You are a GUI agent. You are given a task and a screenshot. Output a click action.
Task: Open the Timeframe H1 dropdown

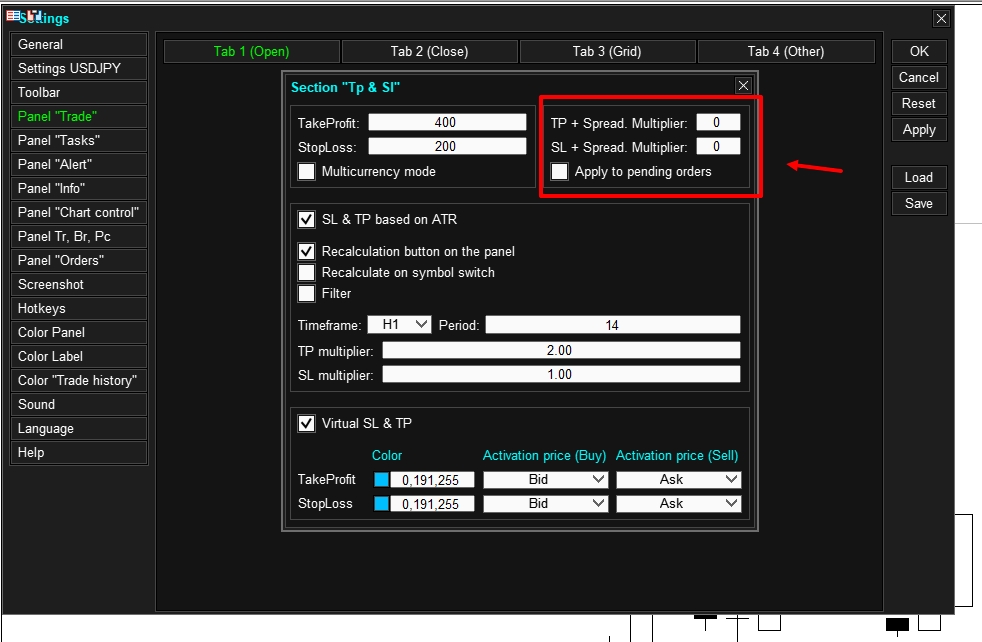click(x=399, y=324)
